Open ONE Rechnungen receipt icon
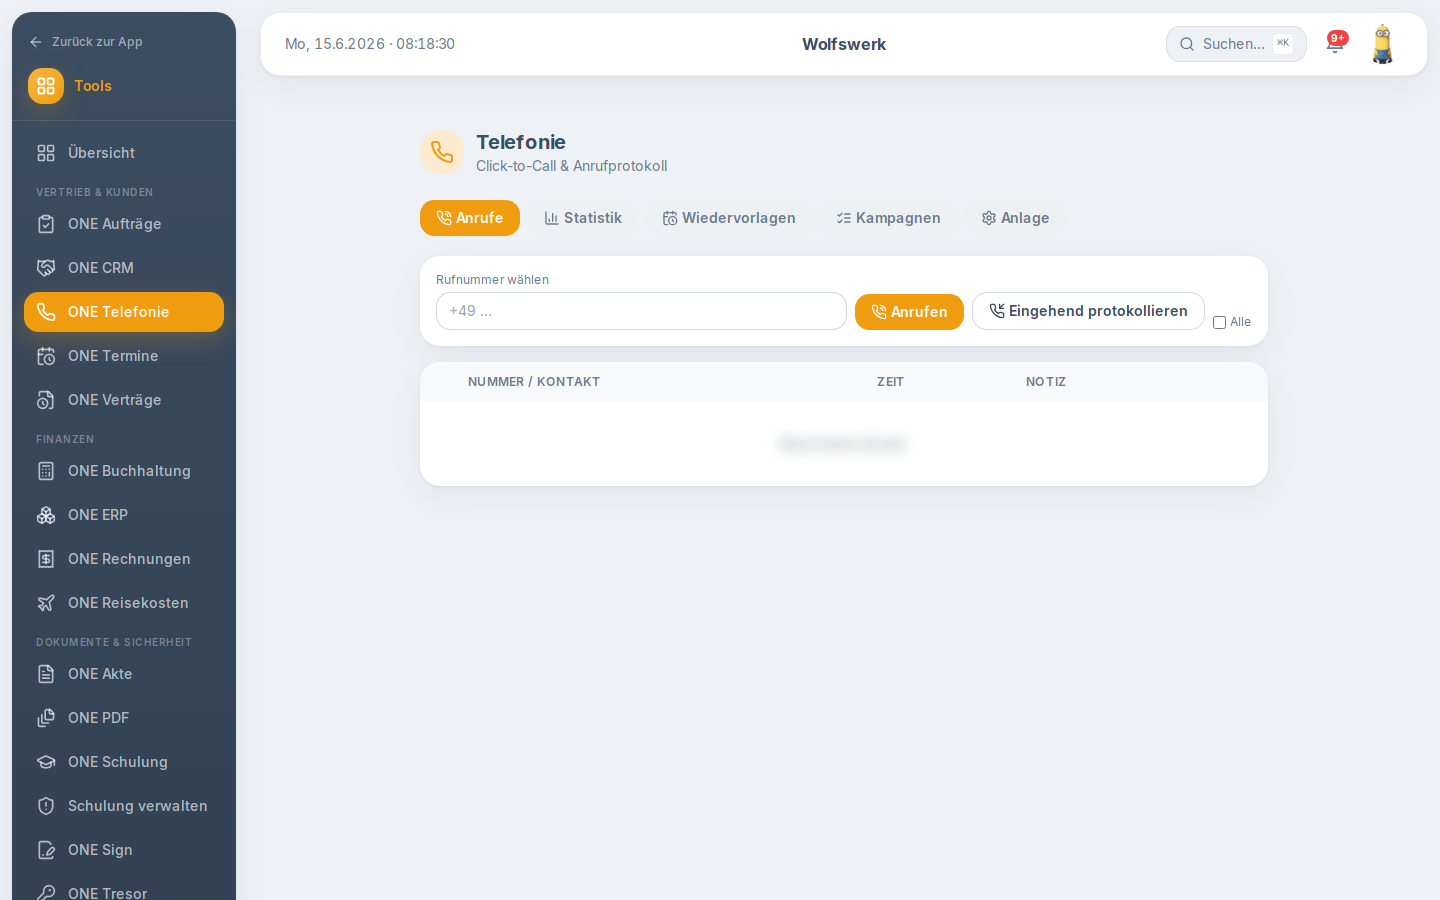1440x900 pixels. (46, 559)
